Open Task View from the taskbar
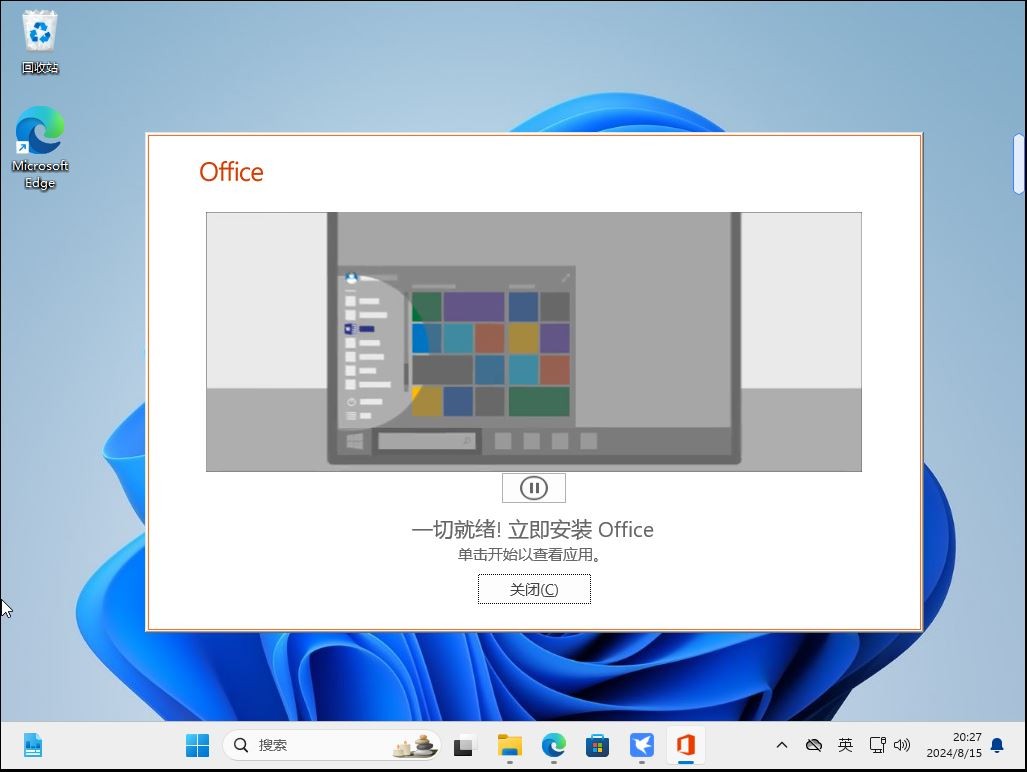Screen dimensions: 1027x772 pyautogui.click(x=464, y=745)
